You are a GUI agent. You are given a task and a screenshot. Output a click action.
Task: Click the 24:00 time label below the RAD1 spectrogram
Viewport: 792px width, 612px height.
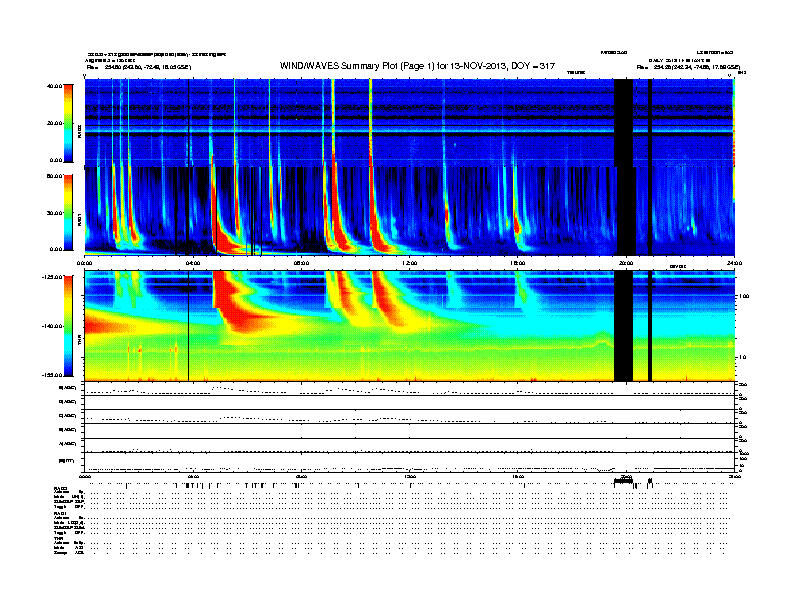(734, 263)
